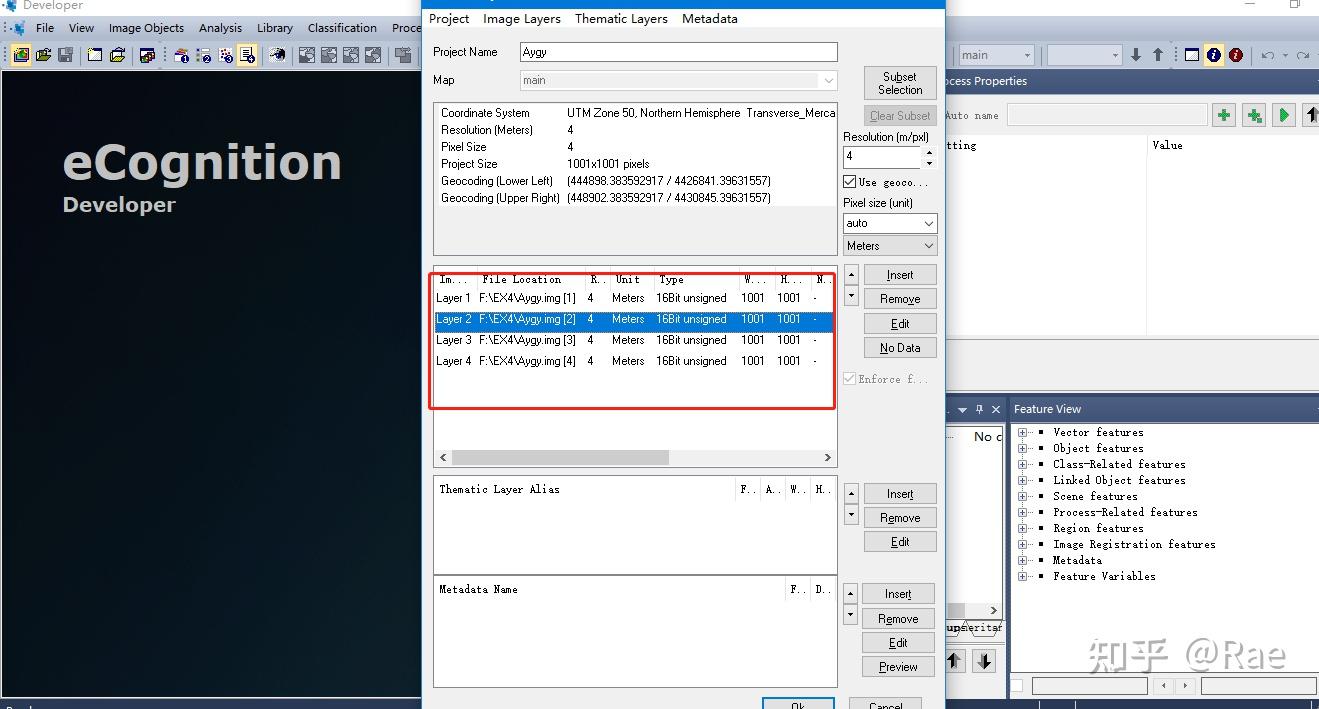
Task: Click the Open Project folder icon
Action: [x=44, y=55]
